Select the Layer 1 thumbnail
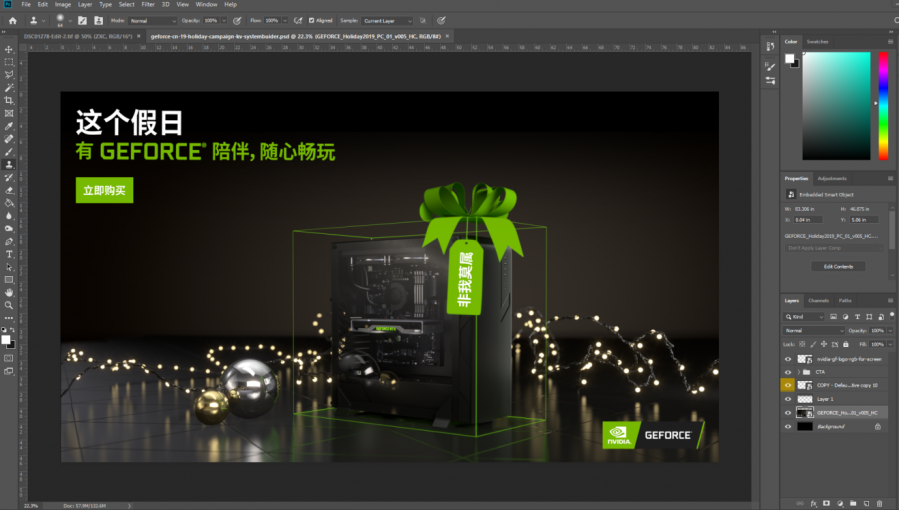This screenshot has height=510, width=899. pyautogui.click(x=805, y=399)
